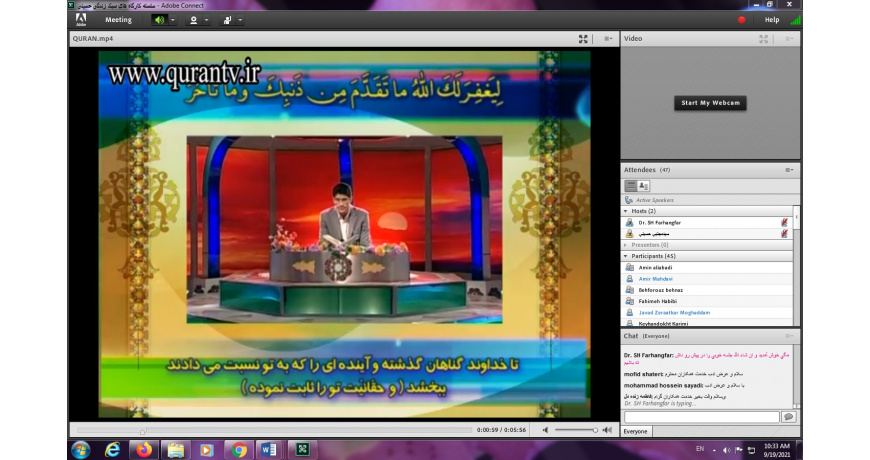This screenshot has width=870, height=460.
Task: Open the Video pod options menu
Action: (788, 39)
